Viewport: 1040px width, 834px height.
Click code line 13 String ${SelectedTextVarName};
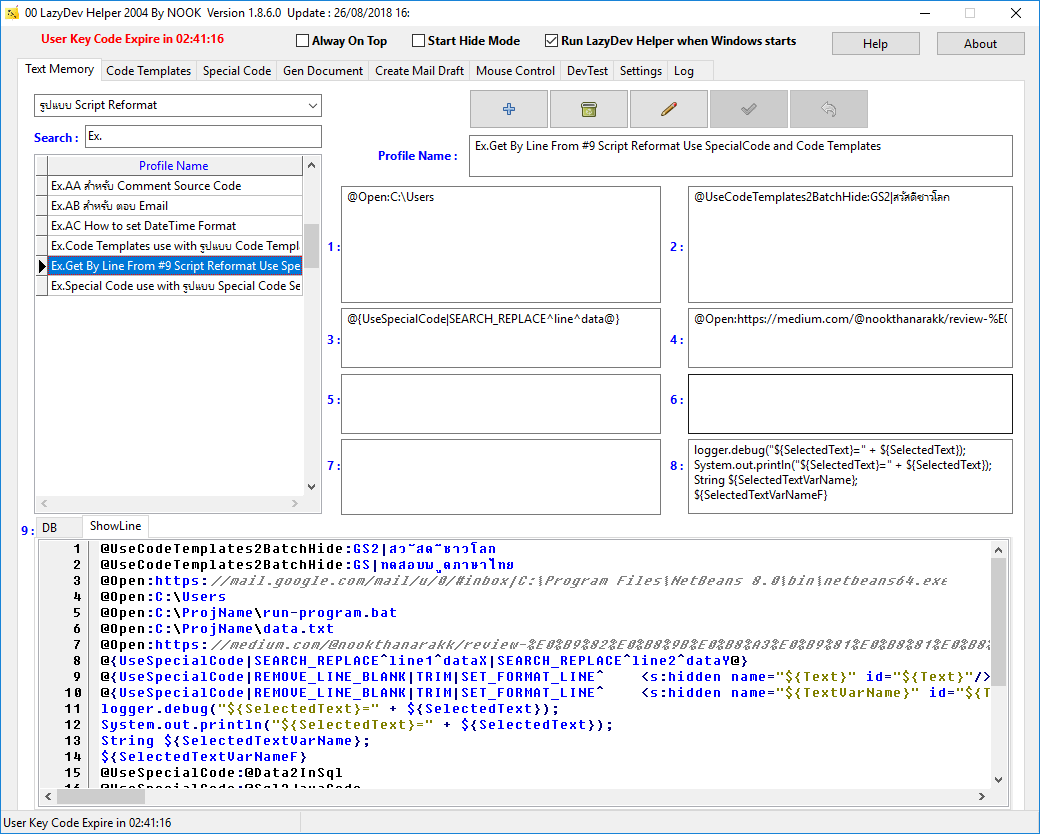pos(235,740)
